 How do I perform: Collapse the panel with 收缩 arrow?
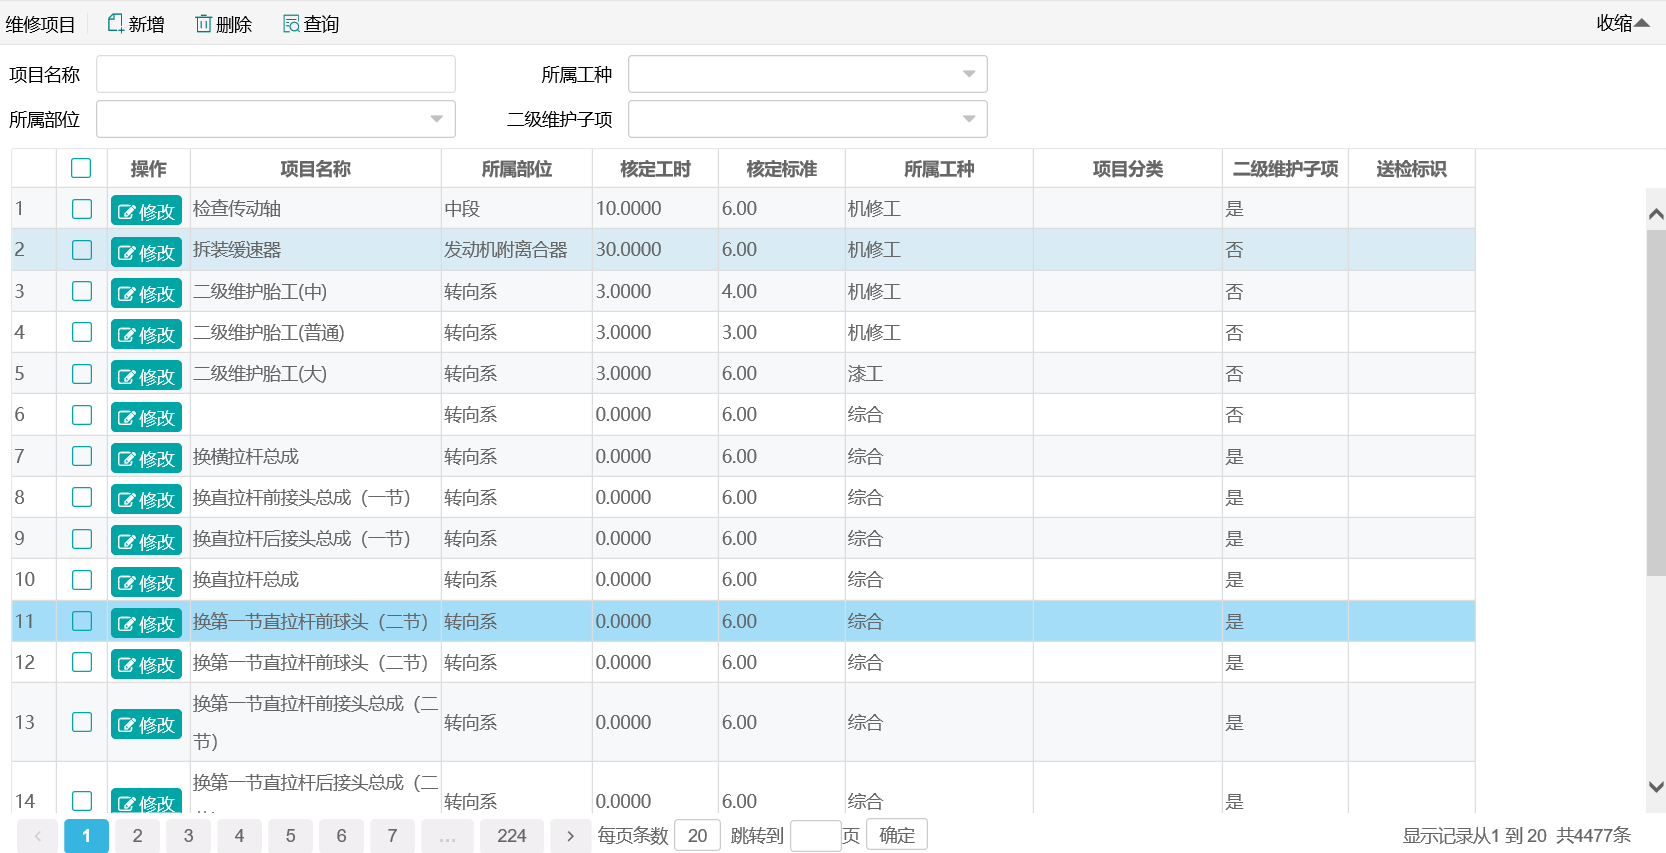(x=1622, y=23)
